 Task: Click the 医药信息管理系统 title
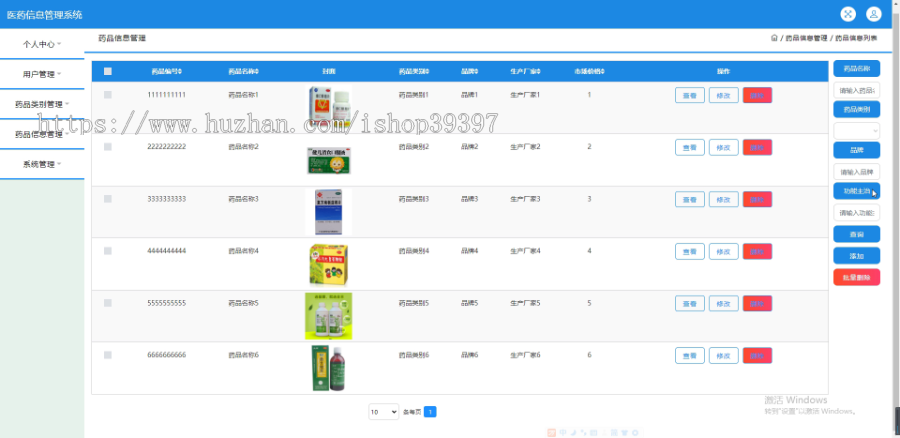(x=44, y=15)
